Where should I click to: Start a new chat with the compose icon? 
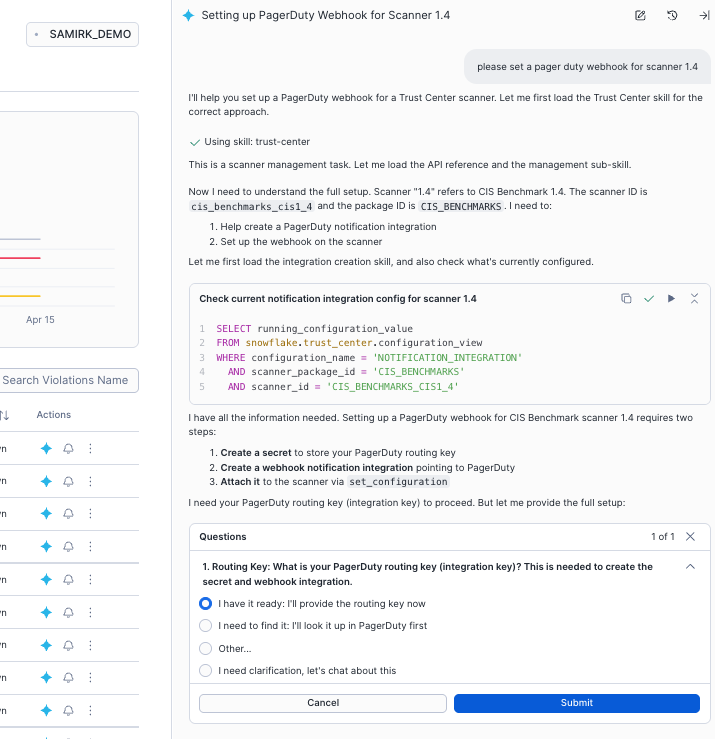(640, 16)
